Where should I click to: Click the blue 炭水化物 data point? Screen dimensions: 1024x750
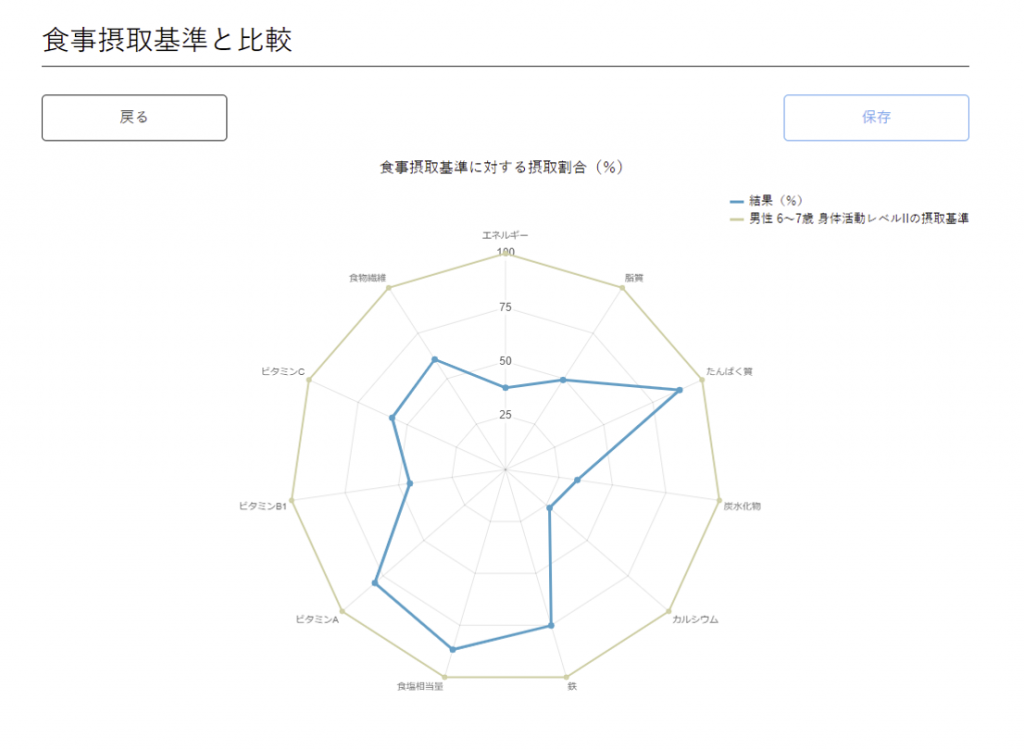tap(577, 480)
